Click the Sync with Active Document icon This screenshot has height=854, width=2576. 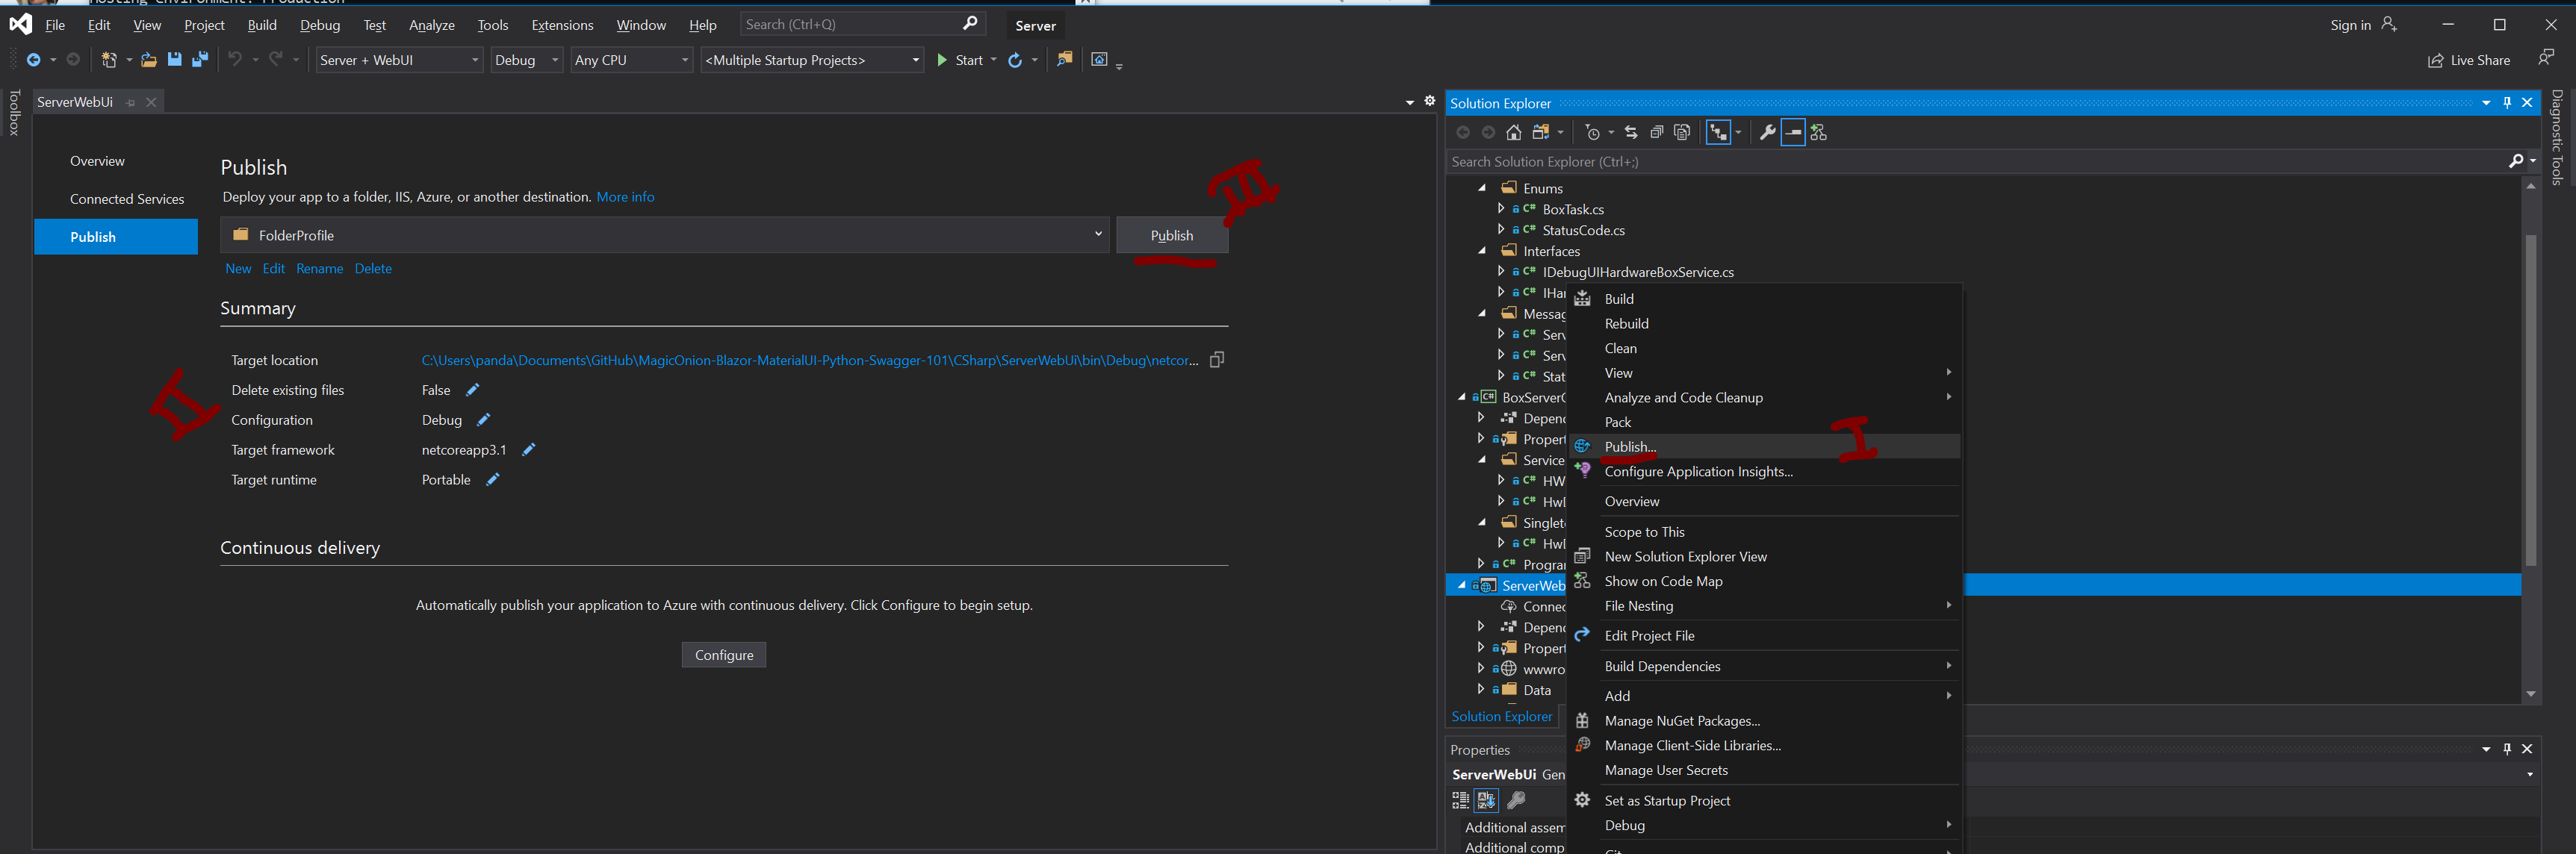pyautogui.click(x=1631, y=132)
